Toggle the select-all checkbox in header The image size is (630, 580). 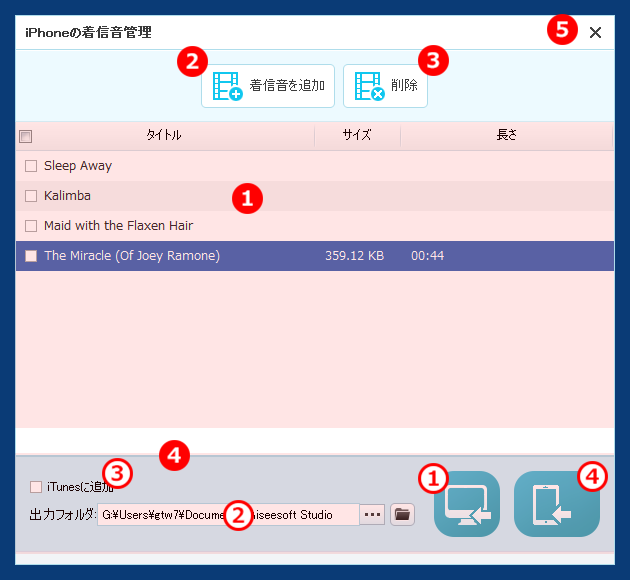pos(26,137)
